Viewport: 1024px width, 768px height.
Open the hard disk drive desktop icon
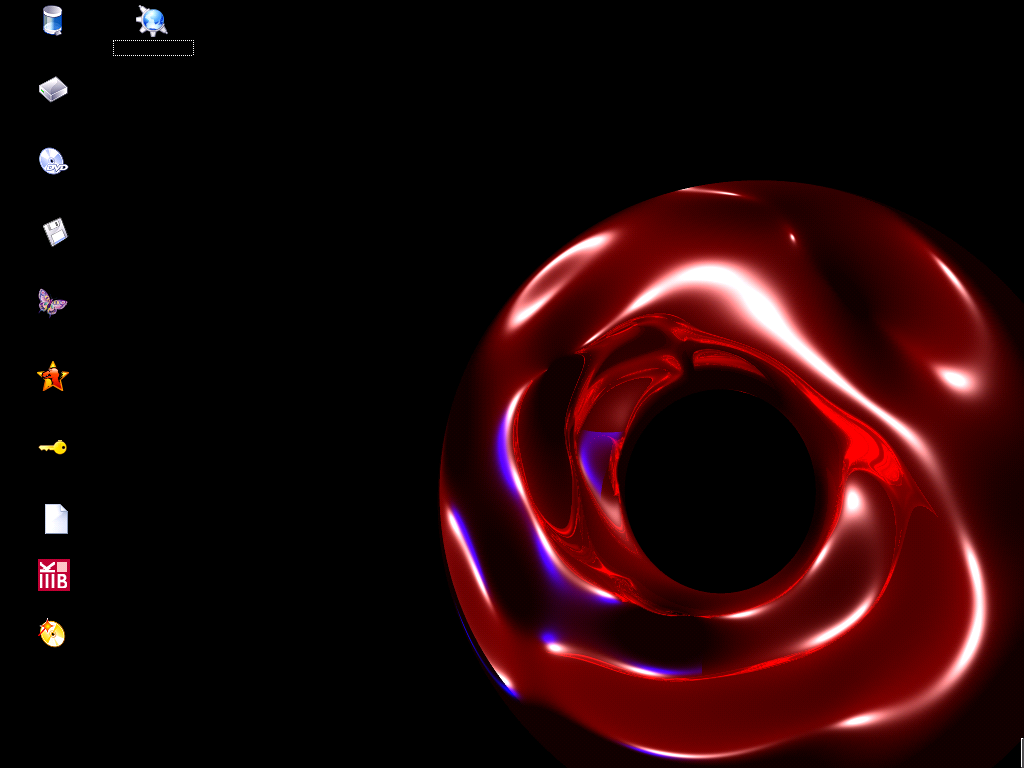click(53, 89)
